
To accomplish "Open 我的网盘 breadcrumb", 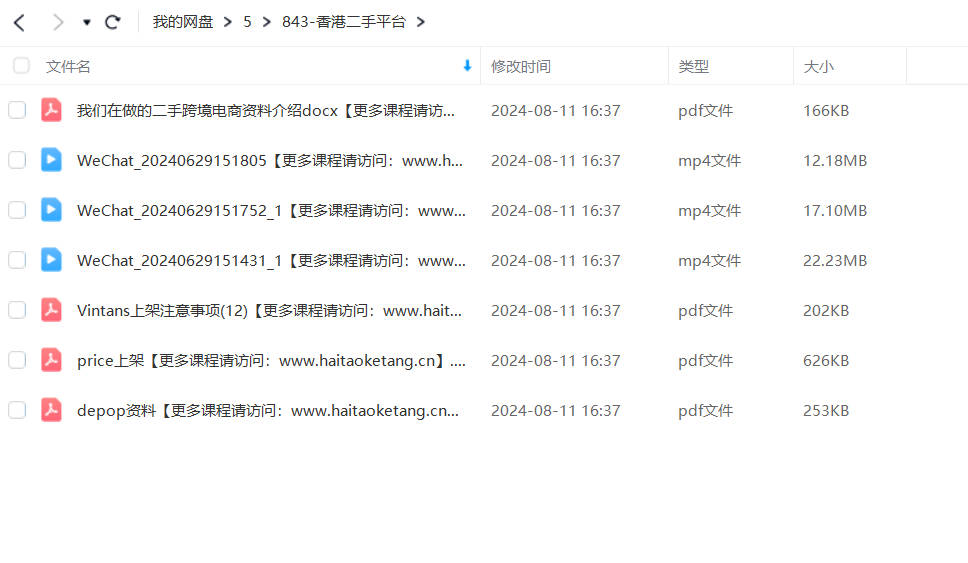I will [183, 22].
